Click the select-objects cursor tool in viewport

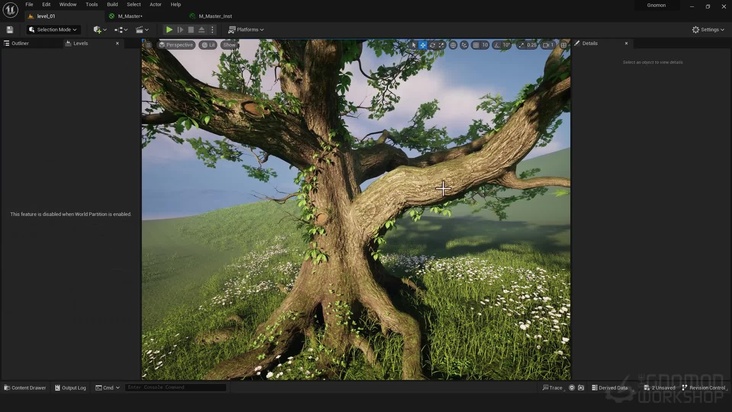[x=413, y=45]
